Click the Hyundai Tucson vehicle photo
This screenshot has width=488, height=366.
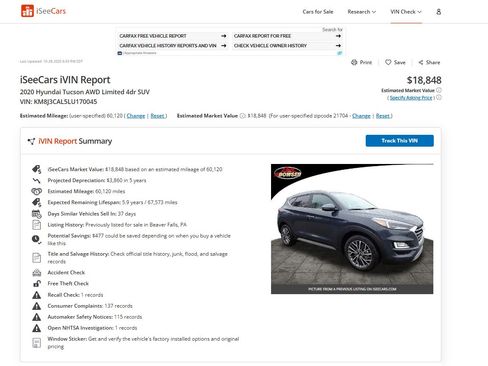coord(352,229)
